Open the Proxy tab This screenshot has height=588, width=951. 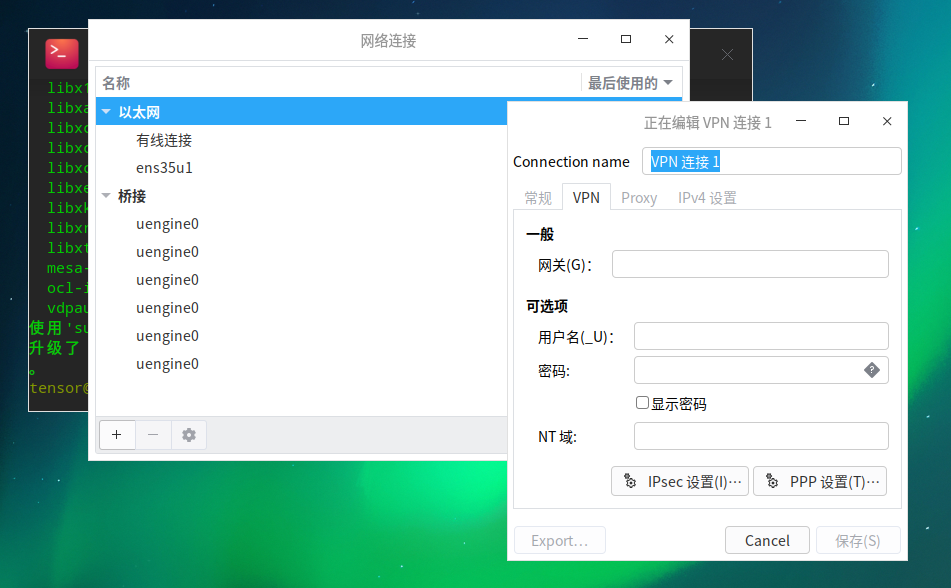point(638,197)
